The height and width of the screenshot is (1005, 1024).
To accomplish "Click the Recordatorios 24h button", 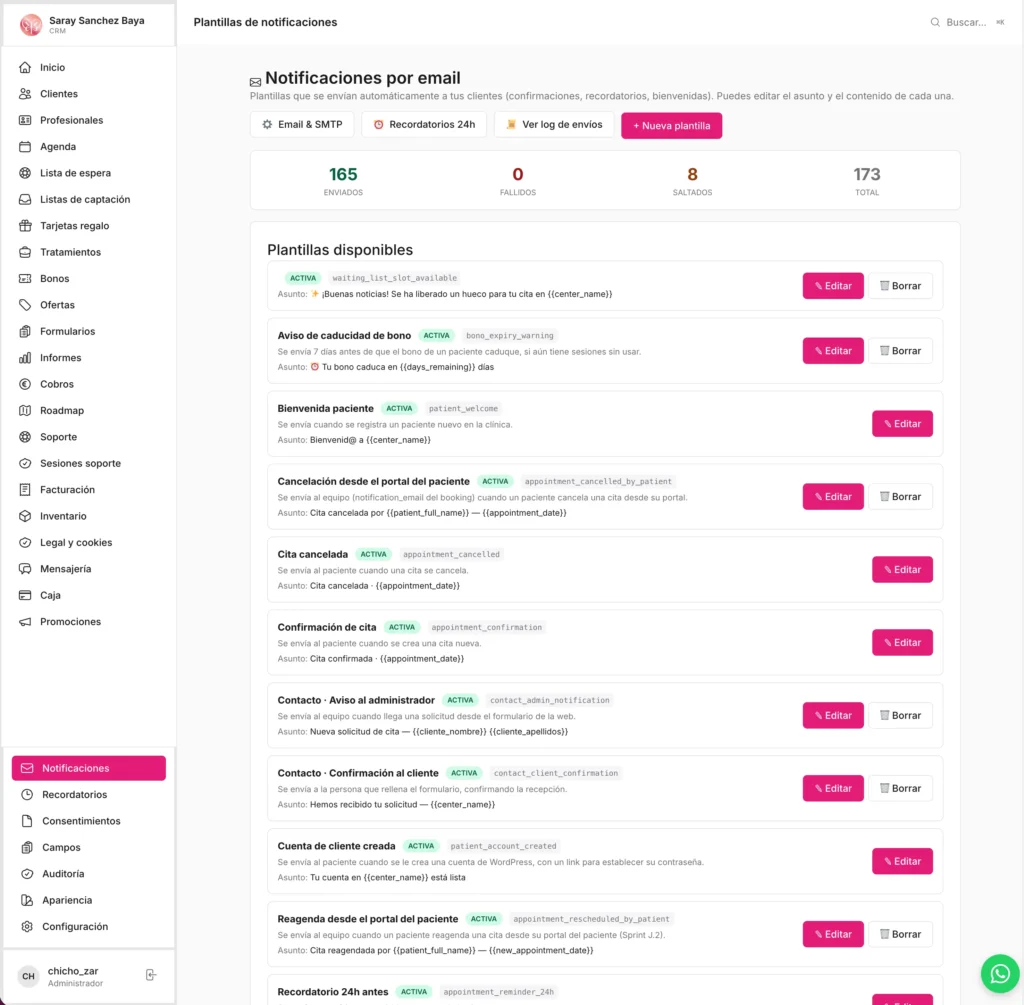I will click(424, 124).
